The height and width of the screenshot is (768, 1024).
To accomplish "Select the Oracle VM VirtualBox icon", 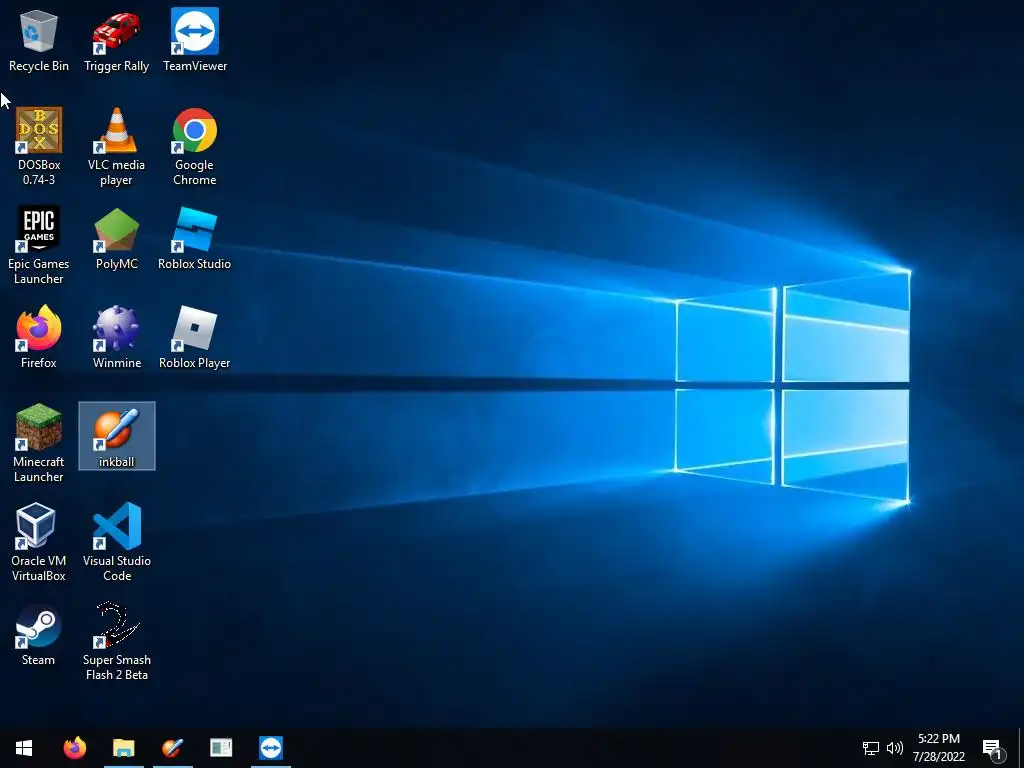I will (39, 542).
